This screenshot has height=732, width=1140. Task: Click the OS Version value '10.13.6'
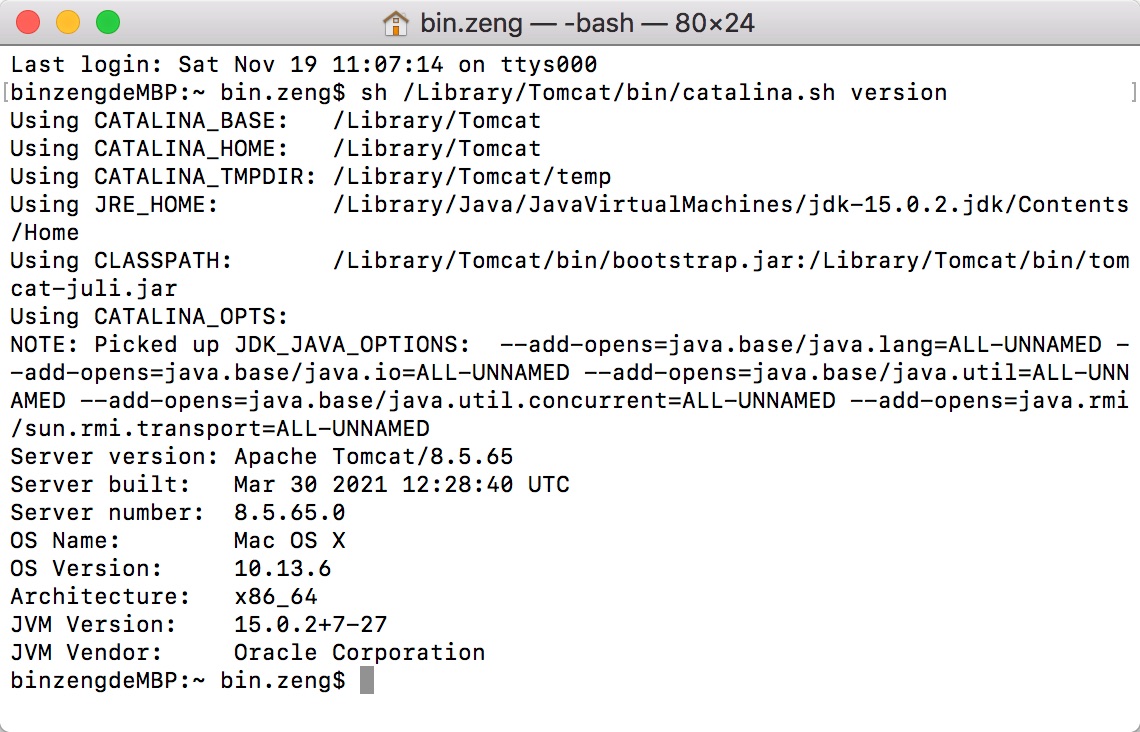pyautogui.click(x=283, y=568)
